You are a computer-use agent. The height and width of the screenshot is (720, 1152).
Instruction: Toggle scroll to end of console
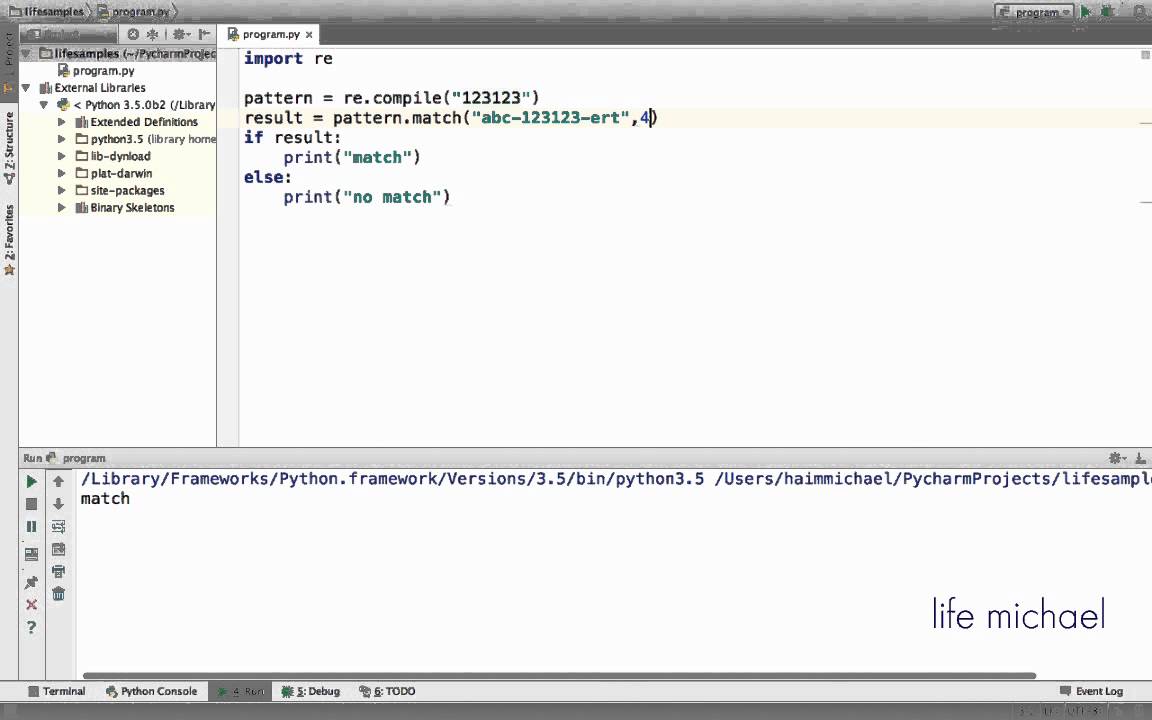(59, 549)
